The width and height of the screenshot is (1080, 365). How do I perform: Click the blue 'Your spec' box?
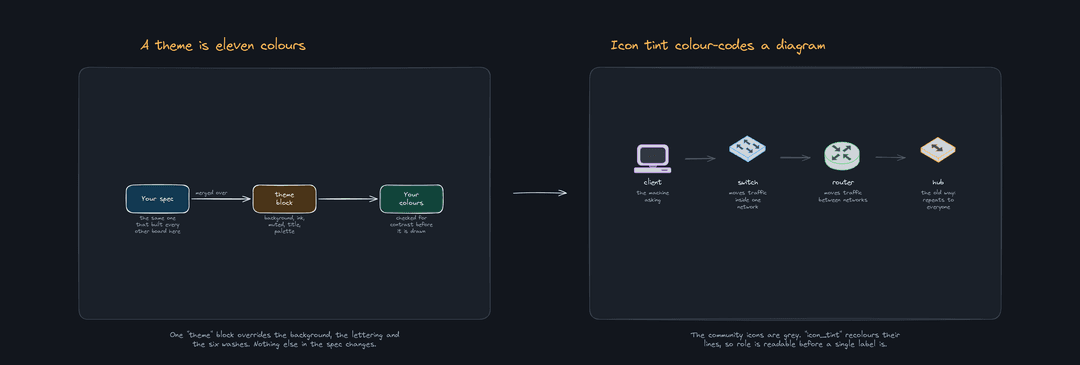pyautogui.click(x=157, y=198)
